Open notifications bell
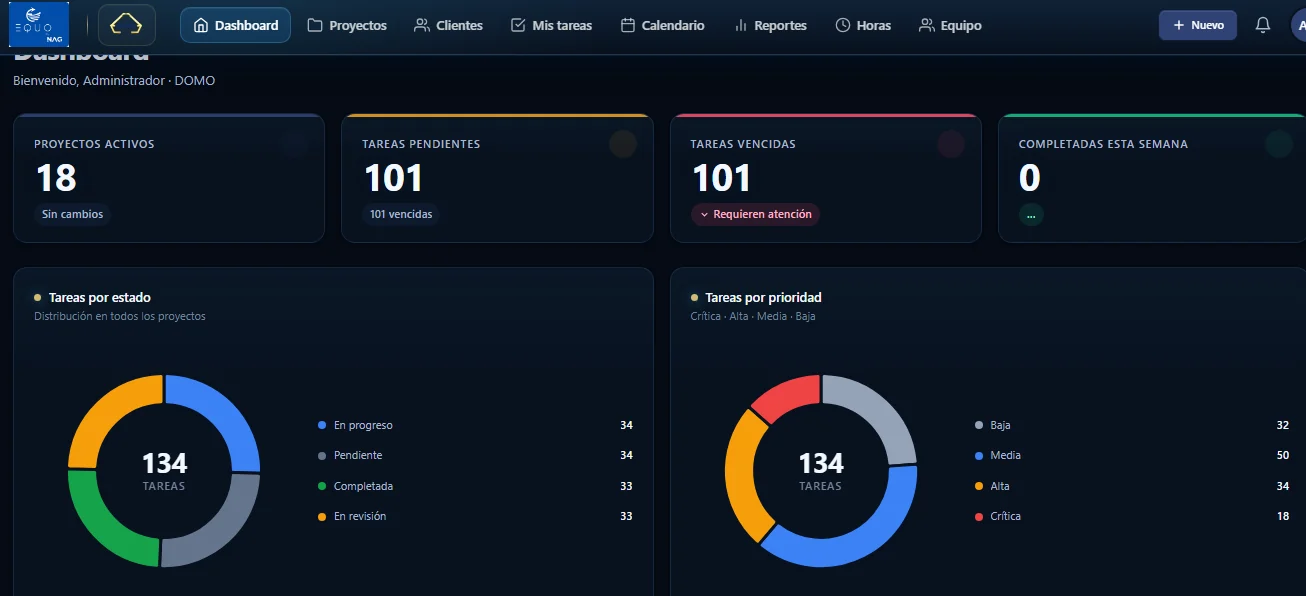The height and width of the screenshot is (596, 1306). click(1263, 25)
